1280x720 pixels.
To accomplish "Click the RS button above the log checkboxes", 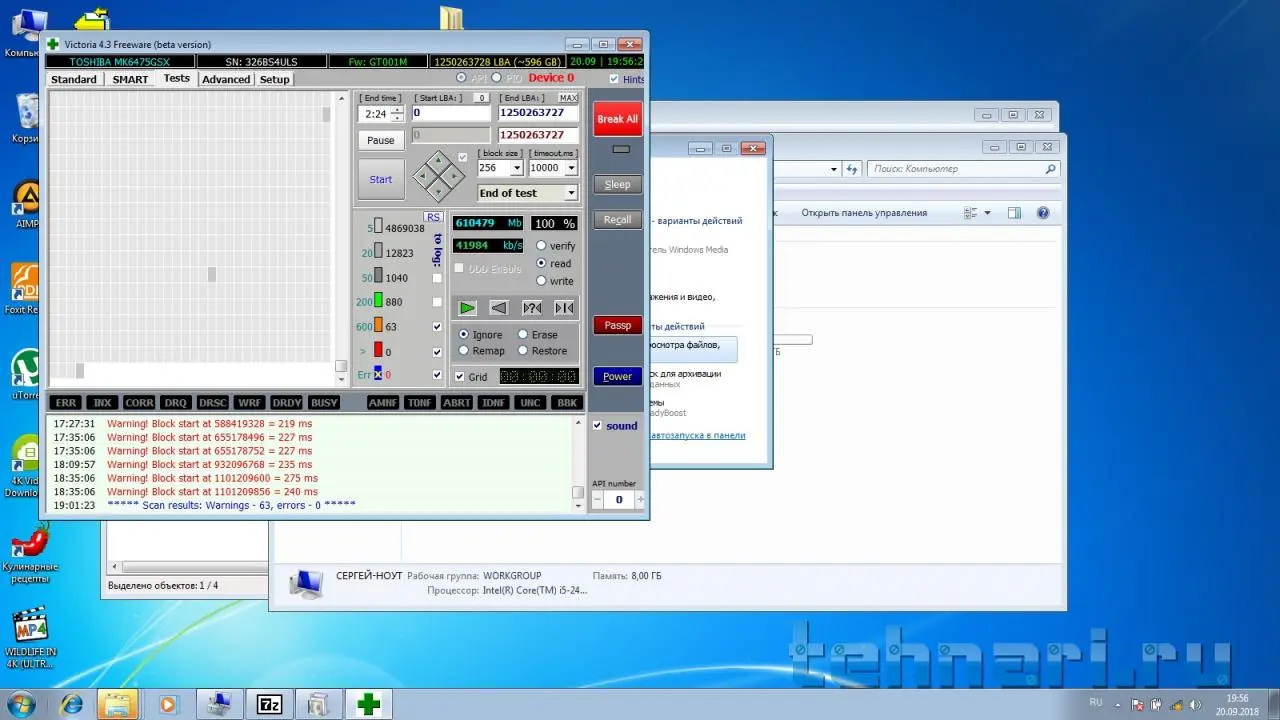I will 433,217.
